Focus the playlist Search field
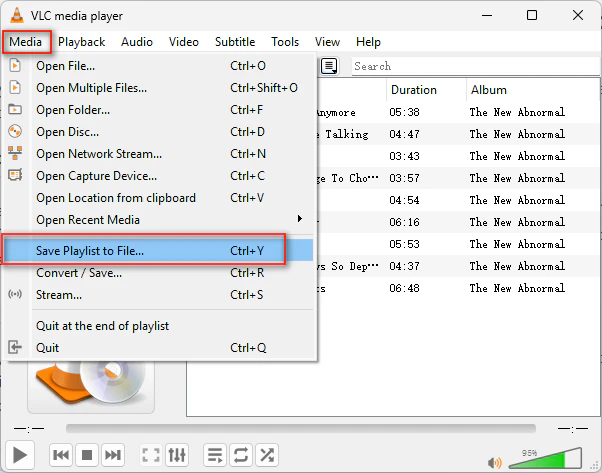Viewport: 602px width, 473px height. tap(475, 66)
